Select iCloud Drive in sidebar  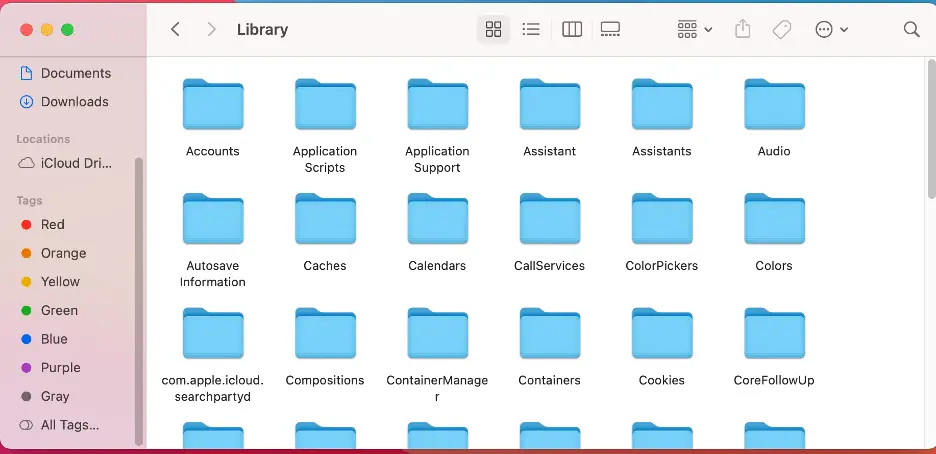coord(66,163)
